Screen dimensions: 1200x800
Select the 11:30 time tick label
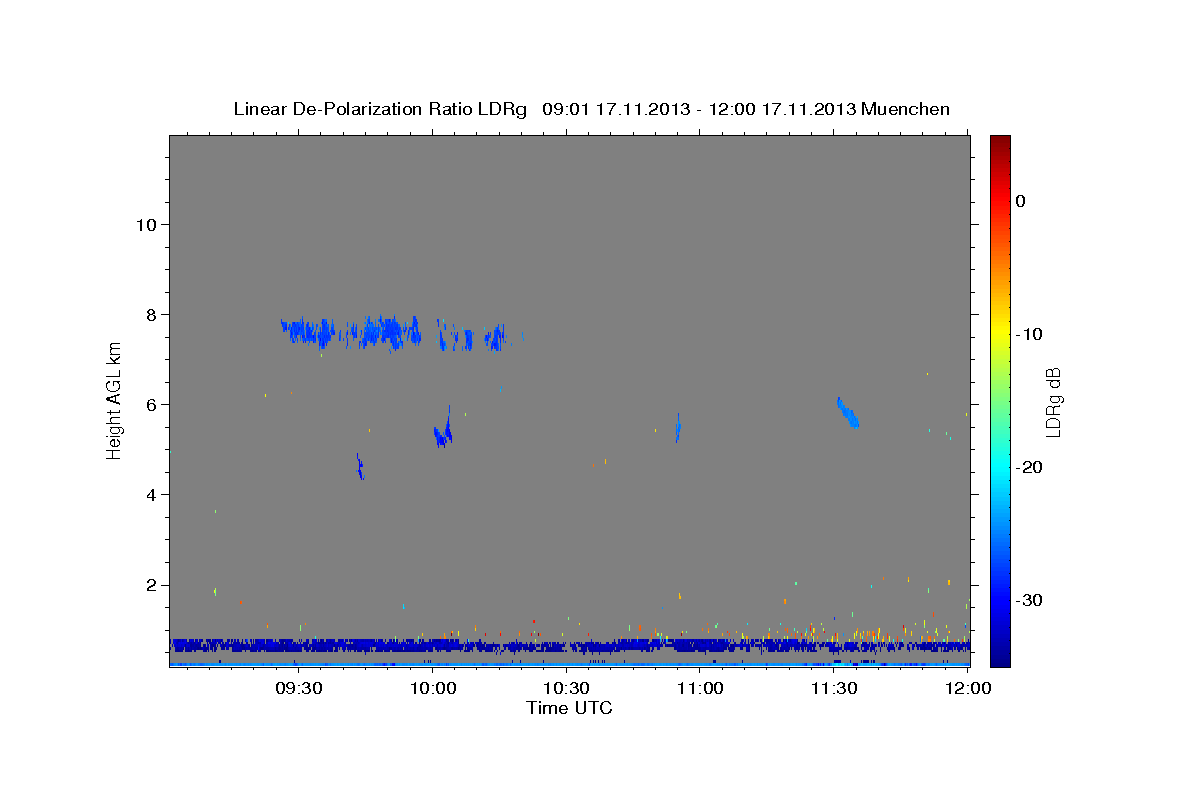[834, 688]
